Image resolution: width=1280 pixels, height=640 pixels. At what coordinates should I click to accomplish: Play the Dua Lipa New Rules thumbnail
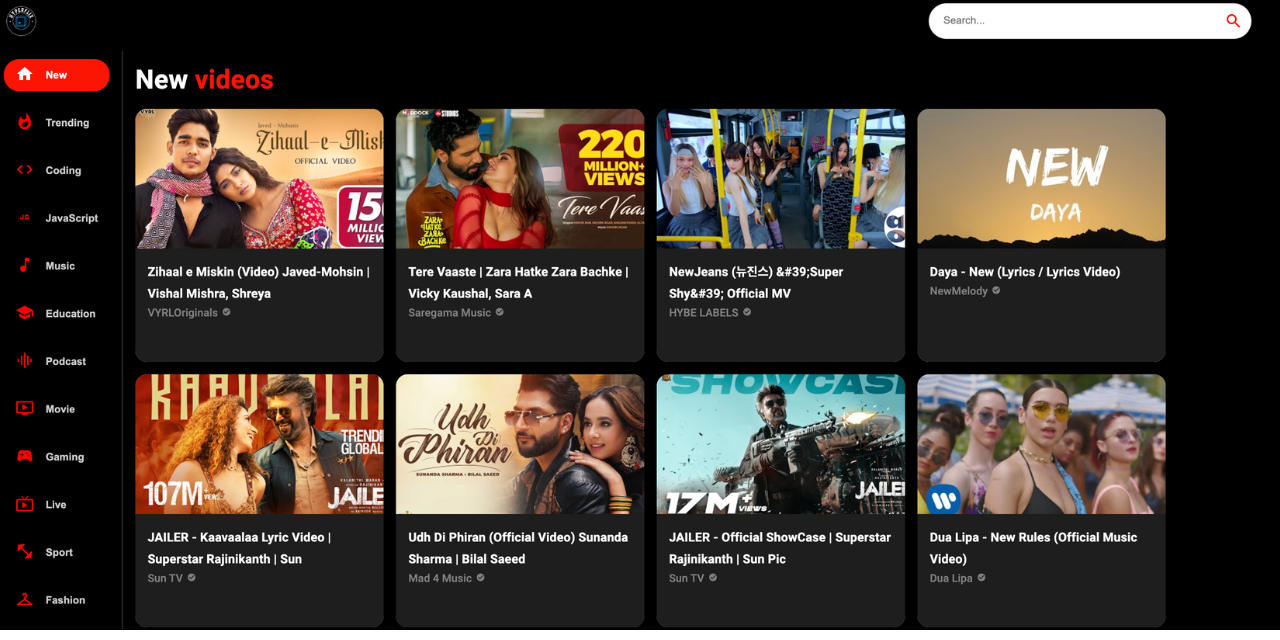click(x=1041, y=444)
